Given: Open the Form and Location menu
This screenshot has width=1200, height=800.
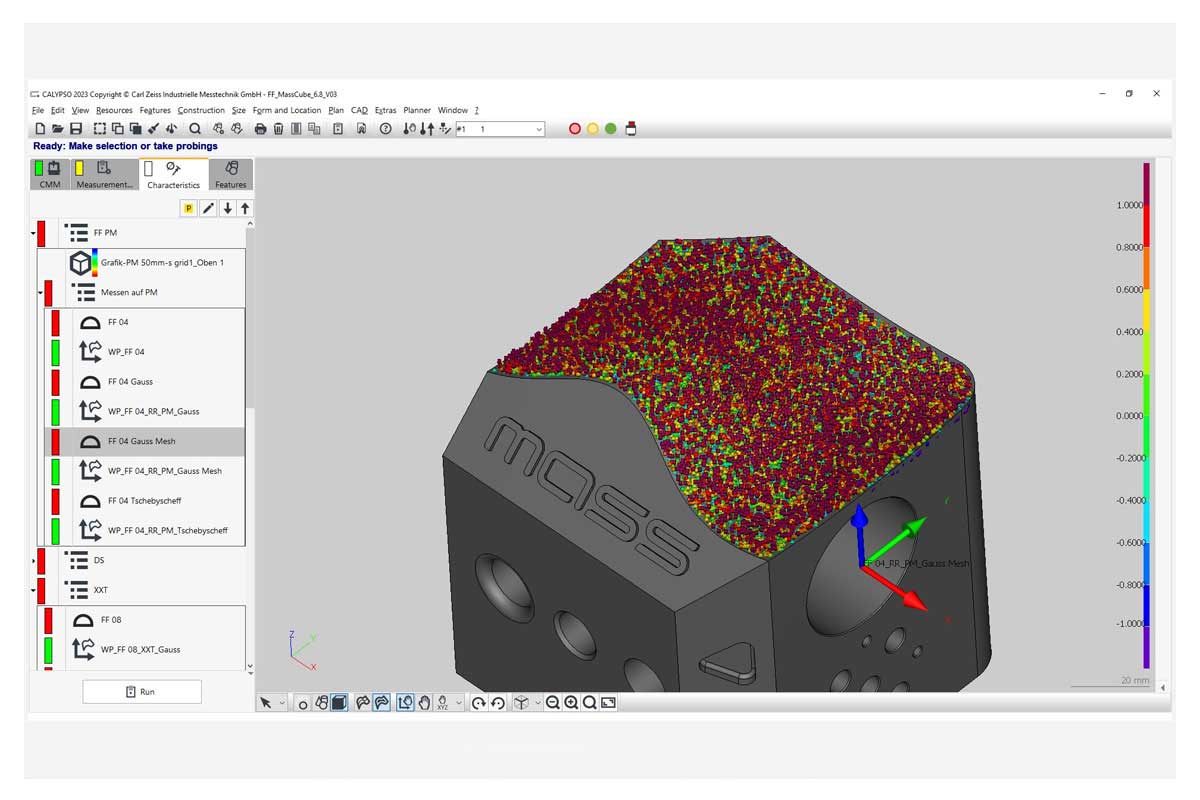Looking at the screenshot, I should (286, 110).
